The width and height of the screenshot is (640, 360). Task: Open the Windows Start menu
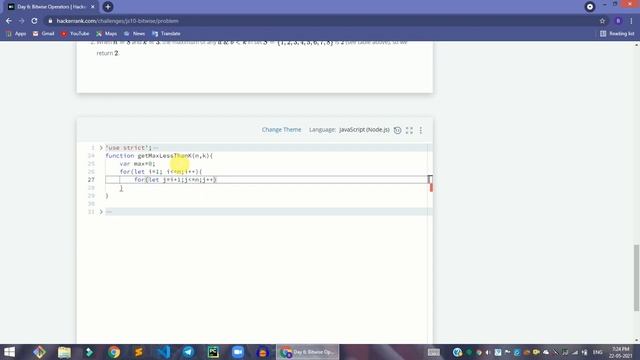(x=9, y=352)
